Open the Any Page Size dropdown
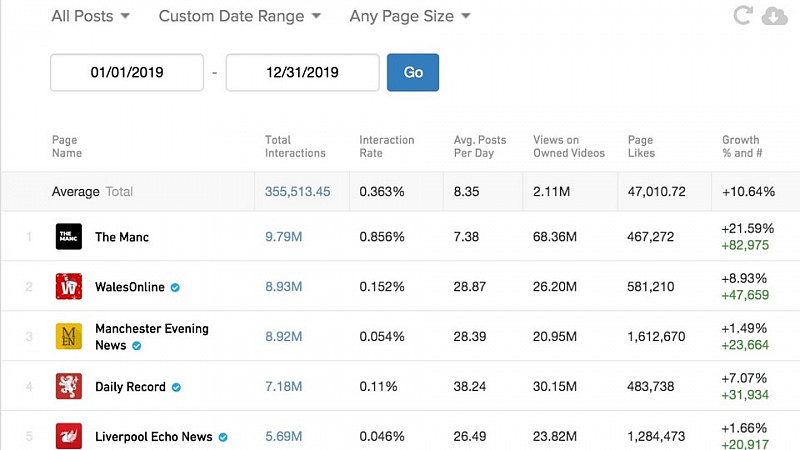Viewport: 800px width, 450px height. [x=410, y=16]
